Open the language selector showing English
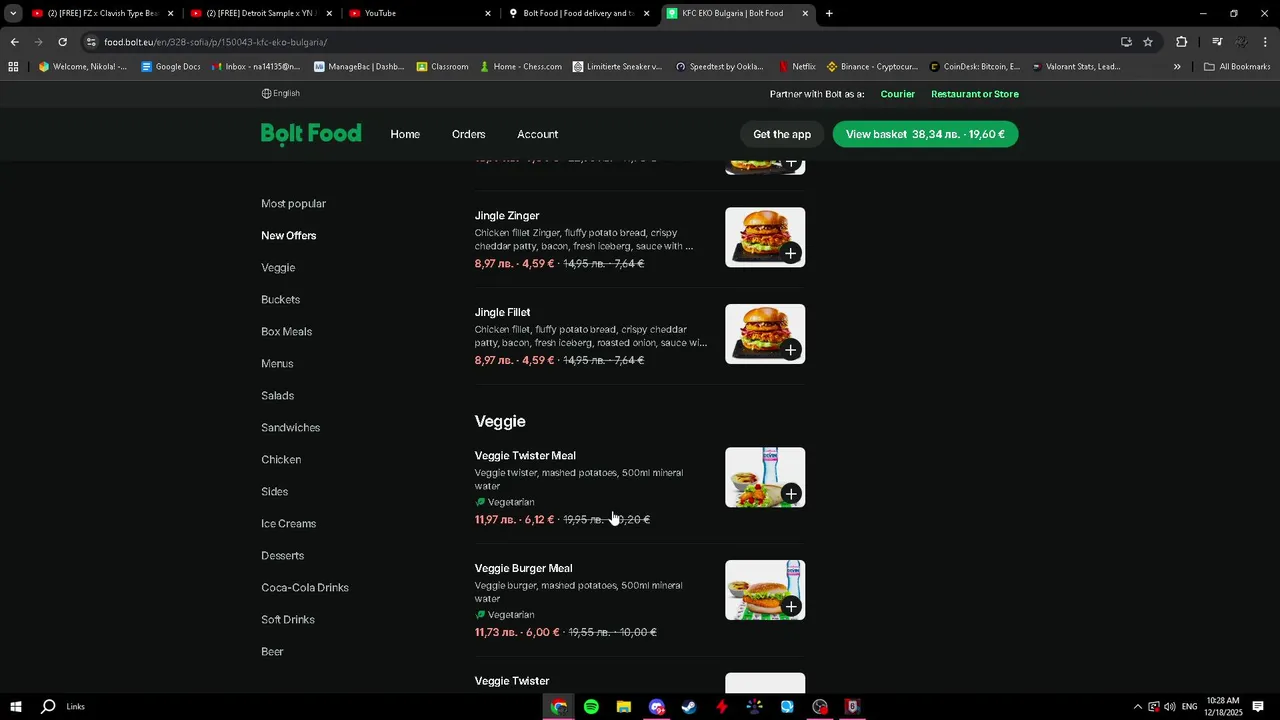1280x720 pixels. tap(281, 93)
